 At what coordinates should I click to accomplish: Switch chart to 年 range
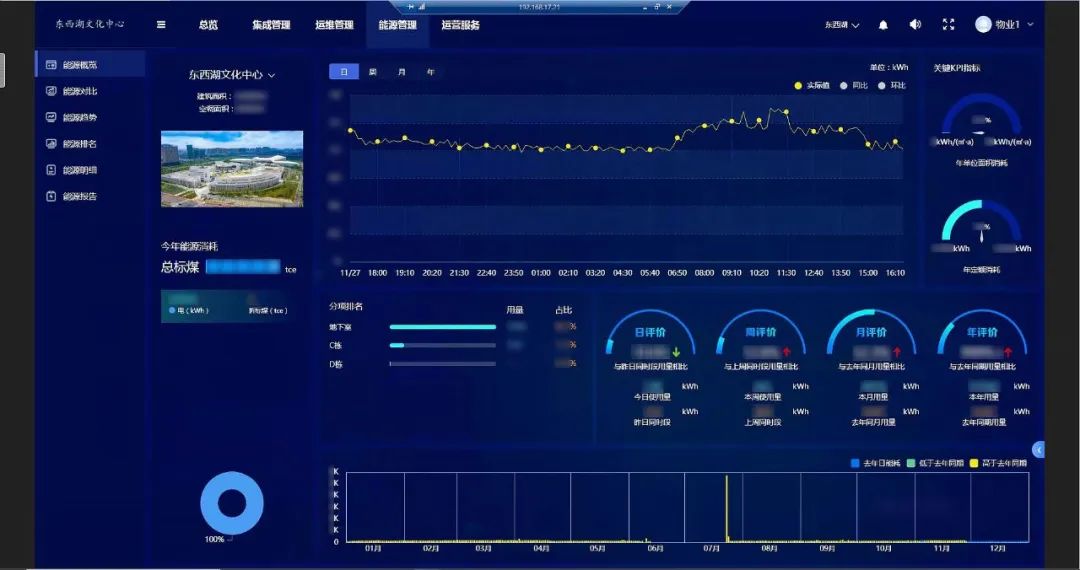[x=430, y=72]
